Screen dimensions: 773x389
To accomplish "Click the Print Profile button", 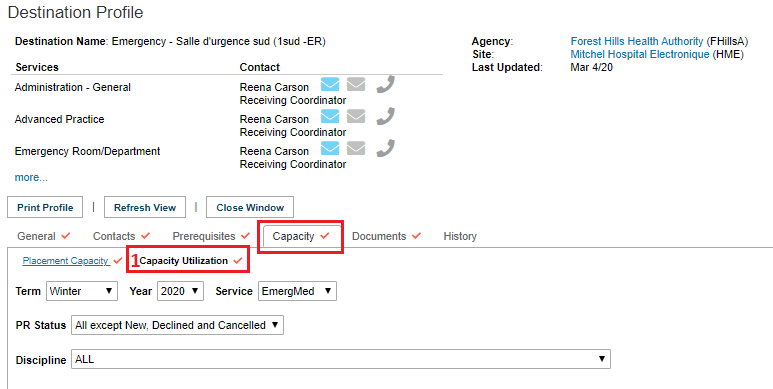I will pos(45,208).
